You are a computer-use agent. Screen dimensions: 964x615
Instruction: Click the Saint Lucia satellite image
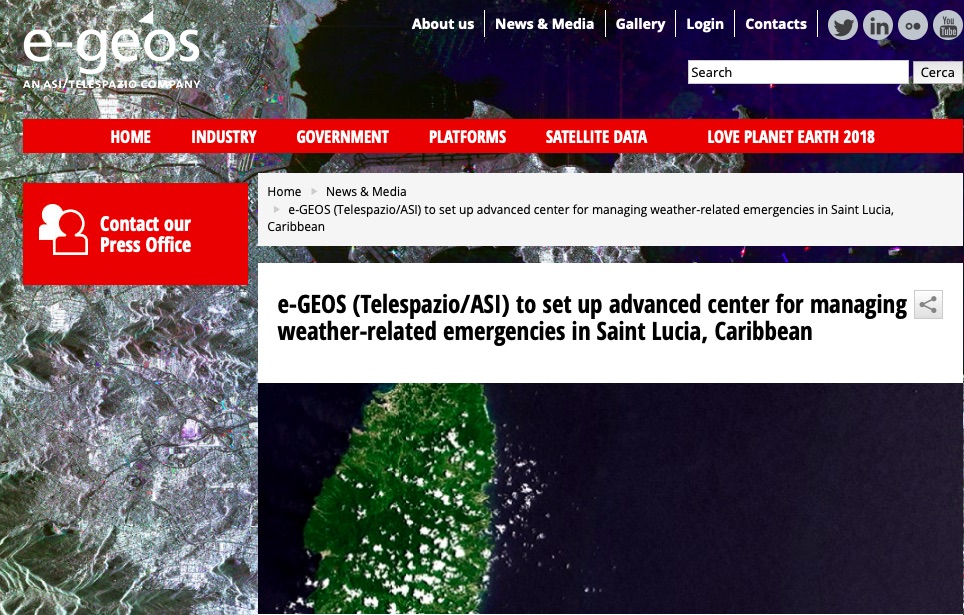click(x=610, y=498)
